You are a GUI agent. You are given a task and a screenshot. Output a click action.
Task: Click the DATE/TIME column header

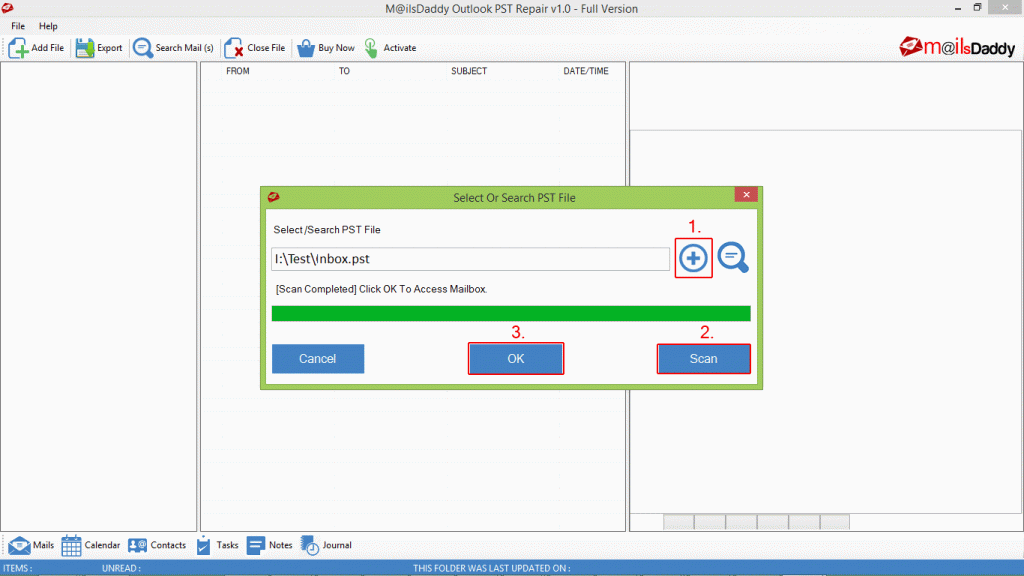[x=586, y=71]
